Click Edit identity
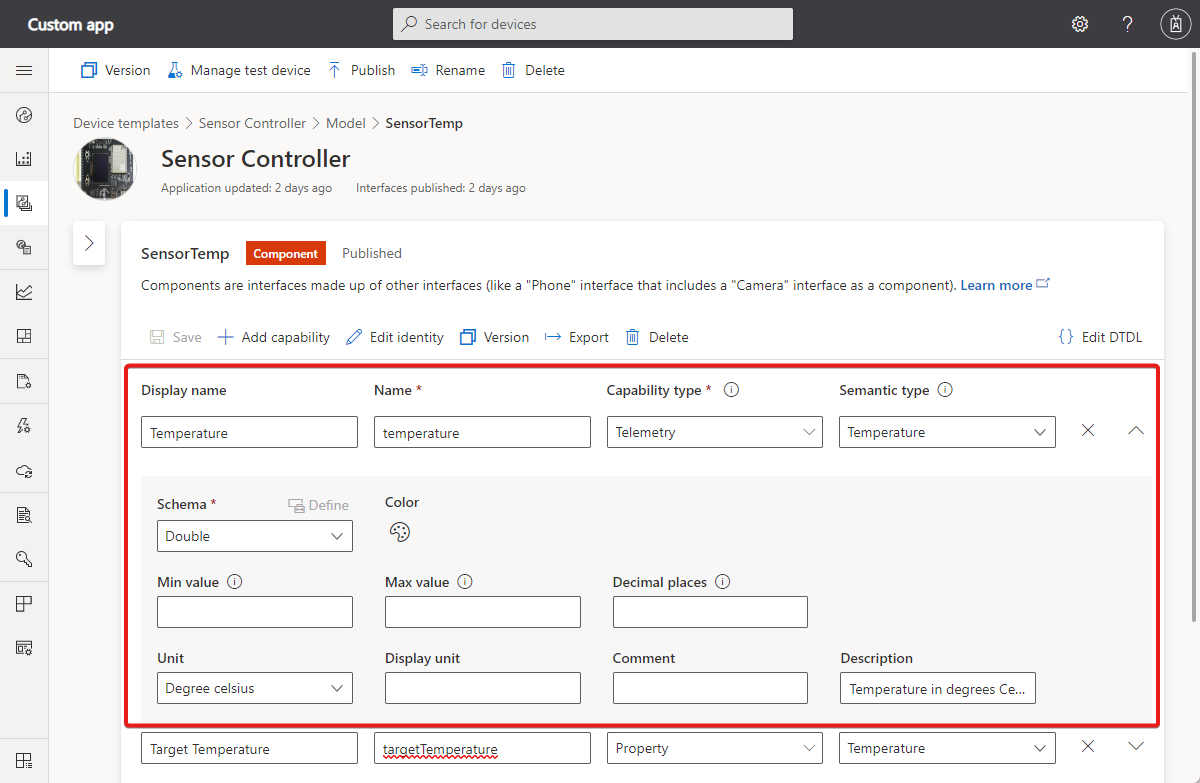 [x=395, y=337]
